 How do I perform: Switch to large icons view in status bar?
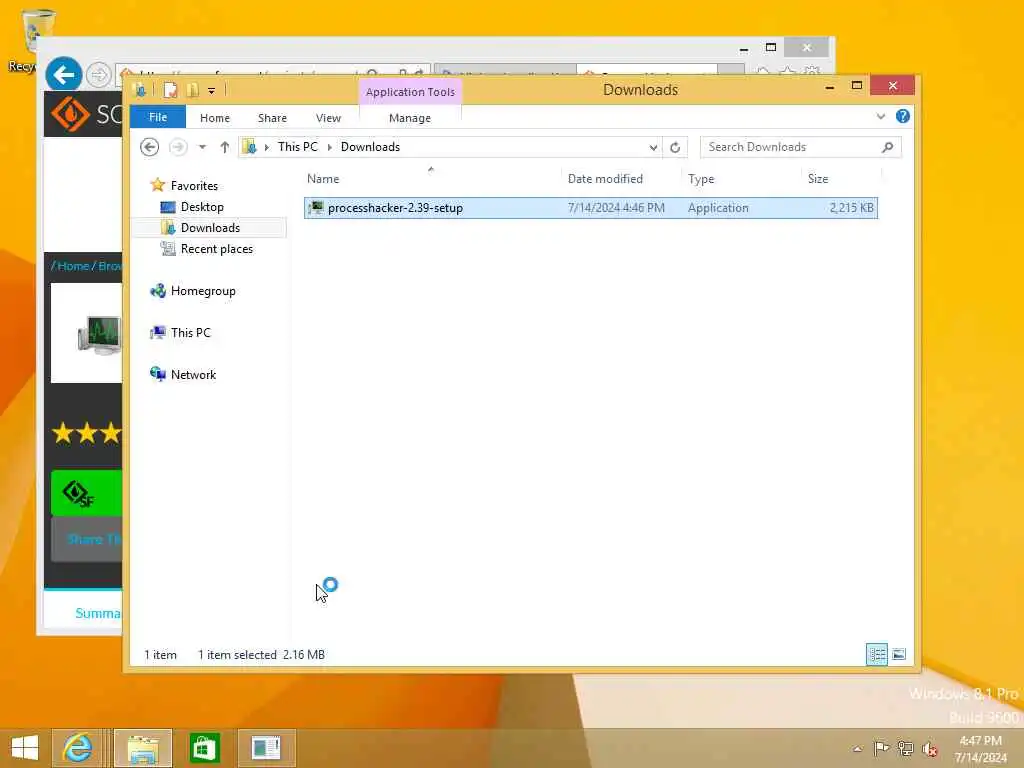(899, 654)
